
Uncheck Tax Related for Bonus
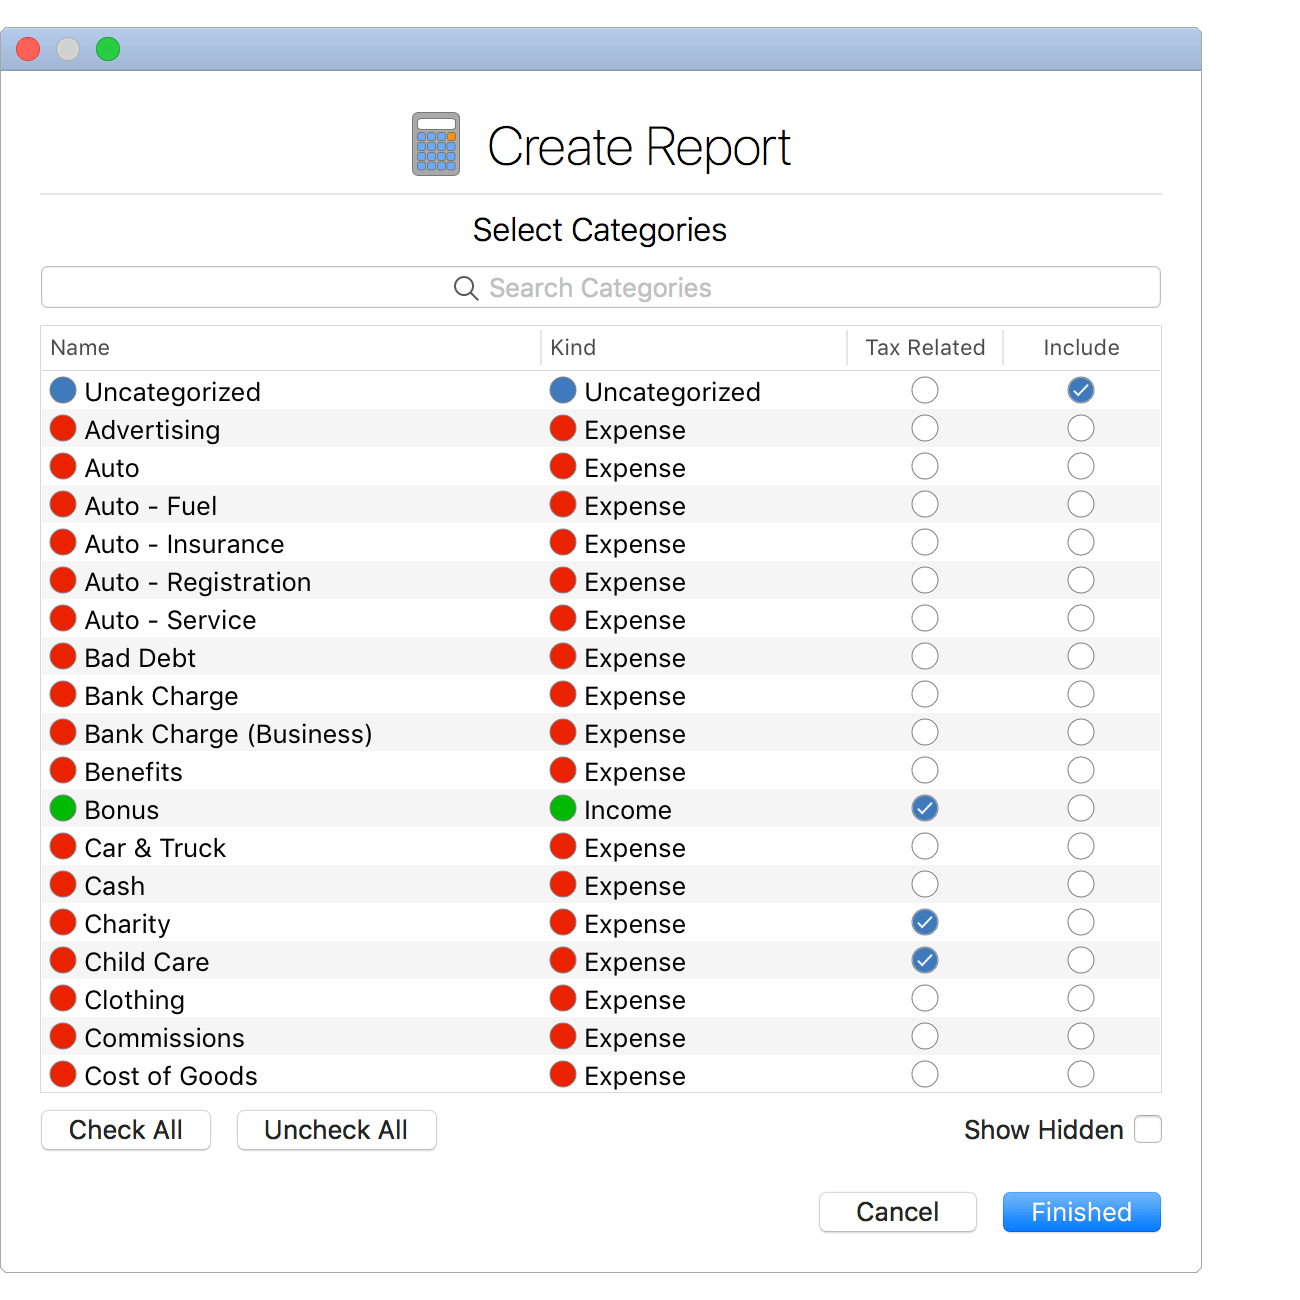(x=924, y=808)
